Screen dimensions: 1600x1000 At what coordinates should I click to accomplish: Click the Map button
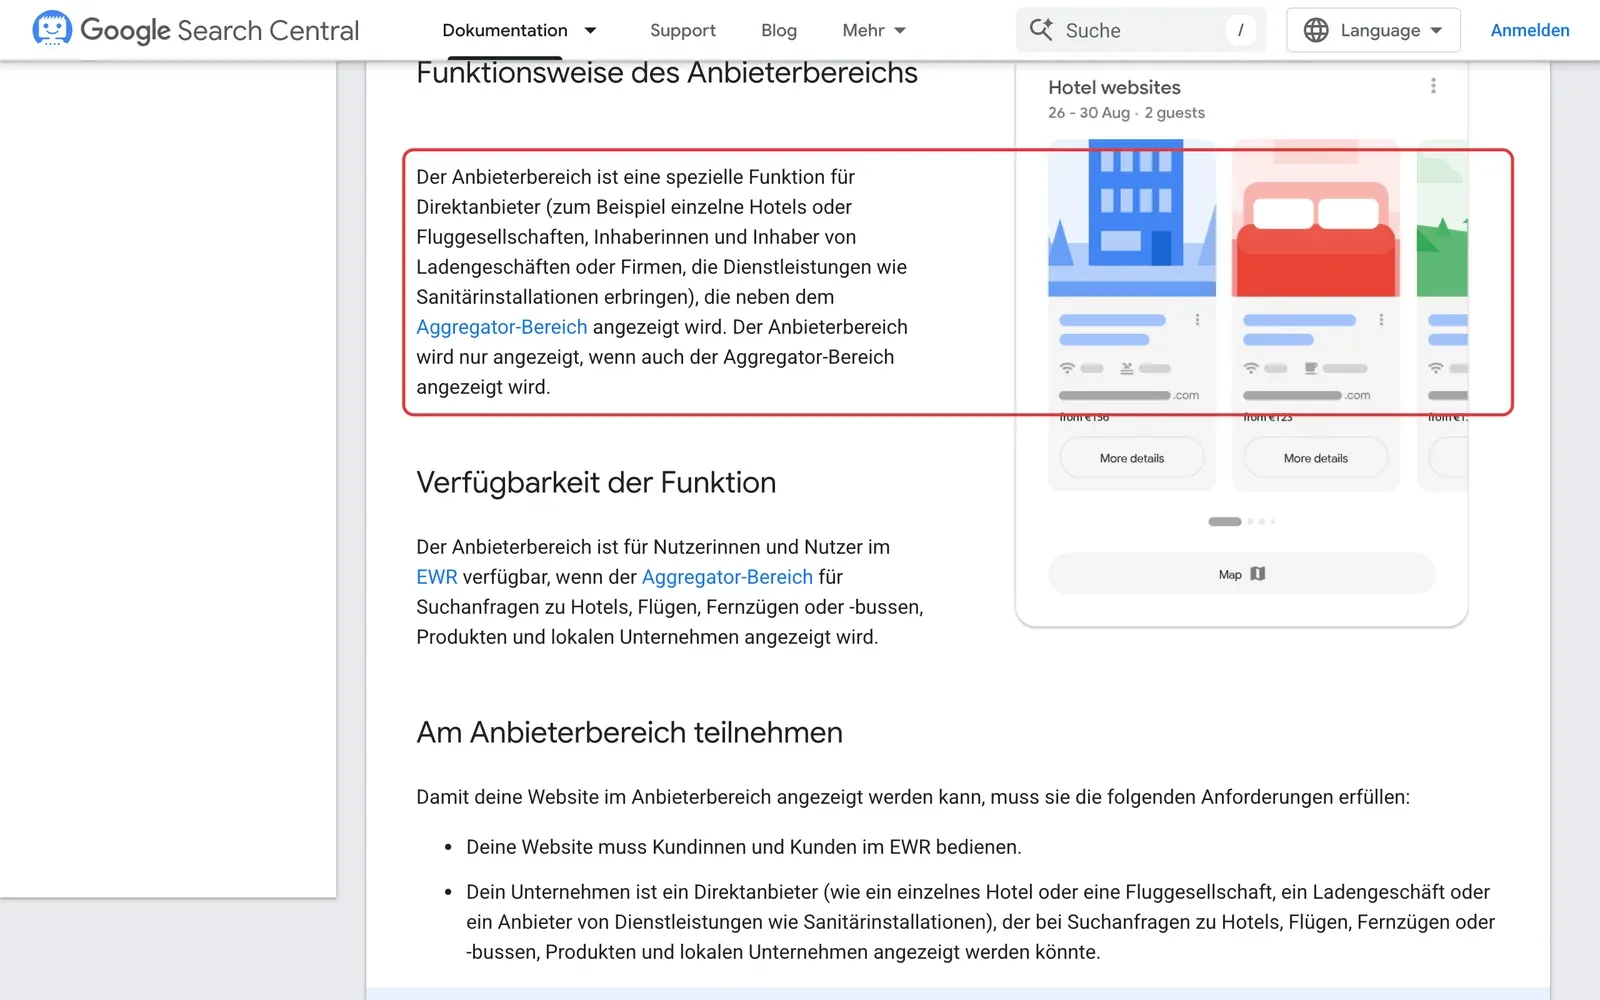1242,574
